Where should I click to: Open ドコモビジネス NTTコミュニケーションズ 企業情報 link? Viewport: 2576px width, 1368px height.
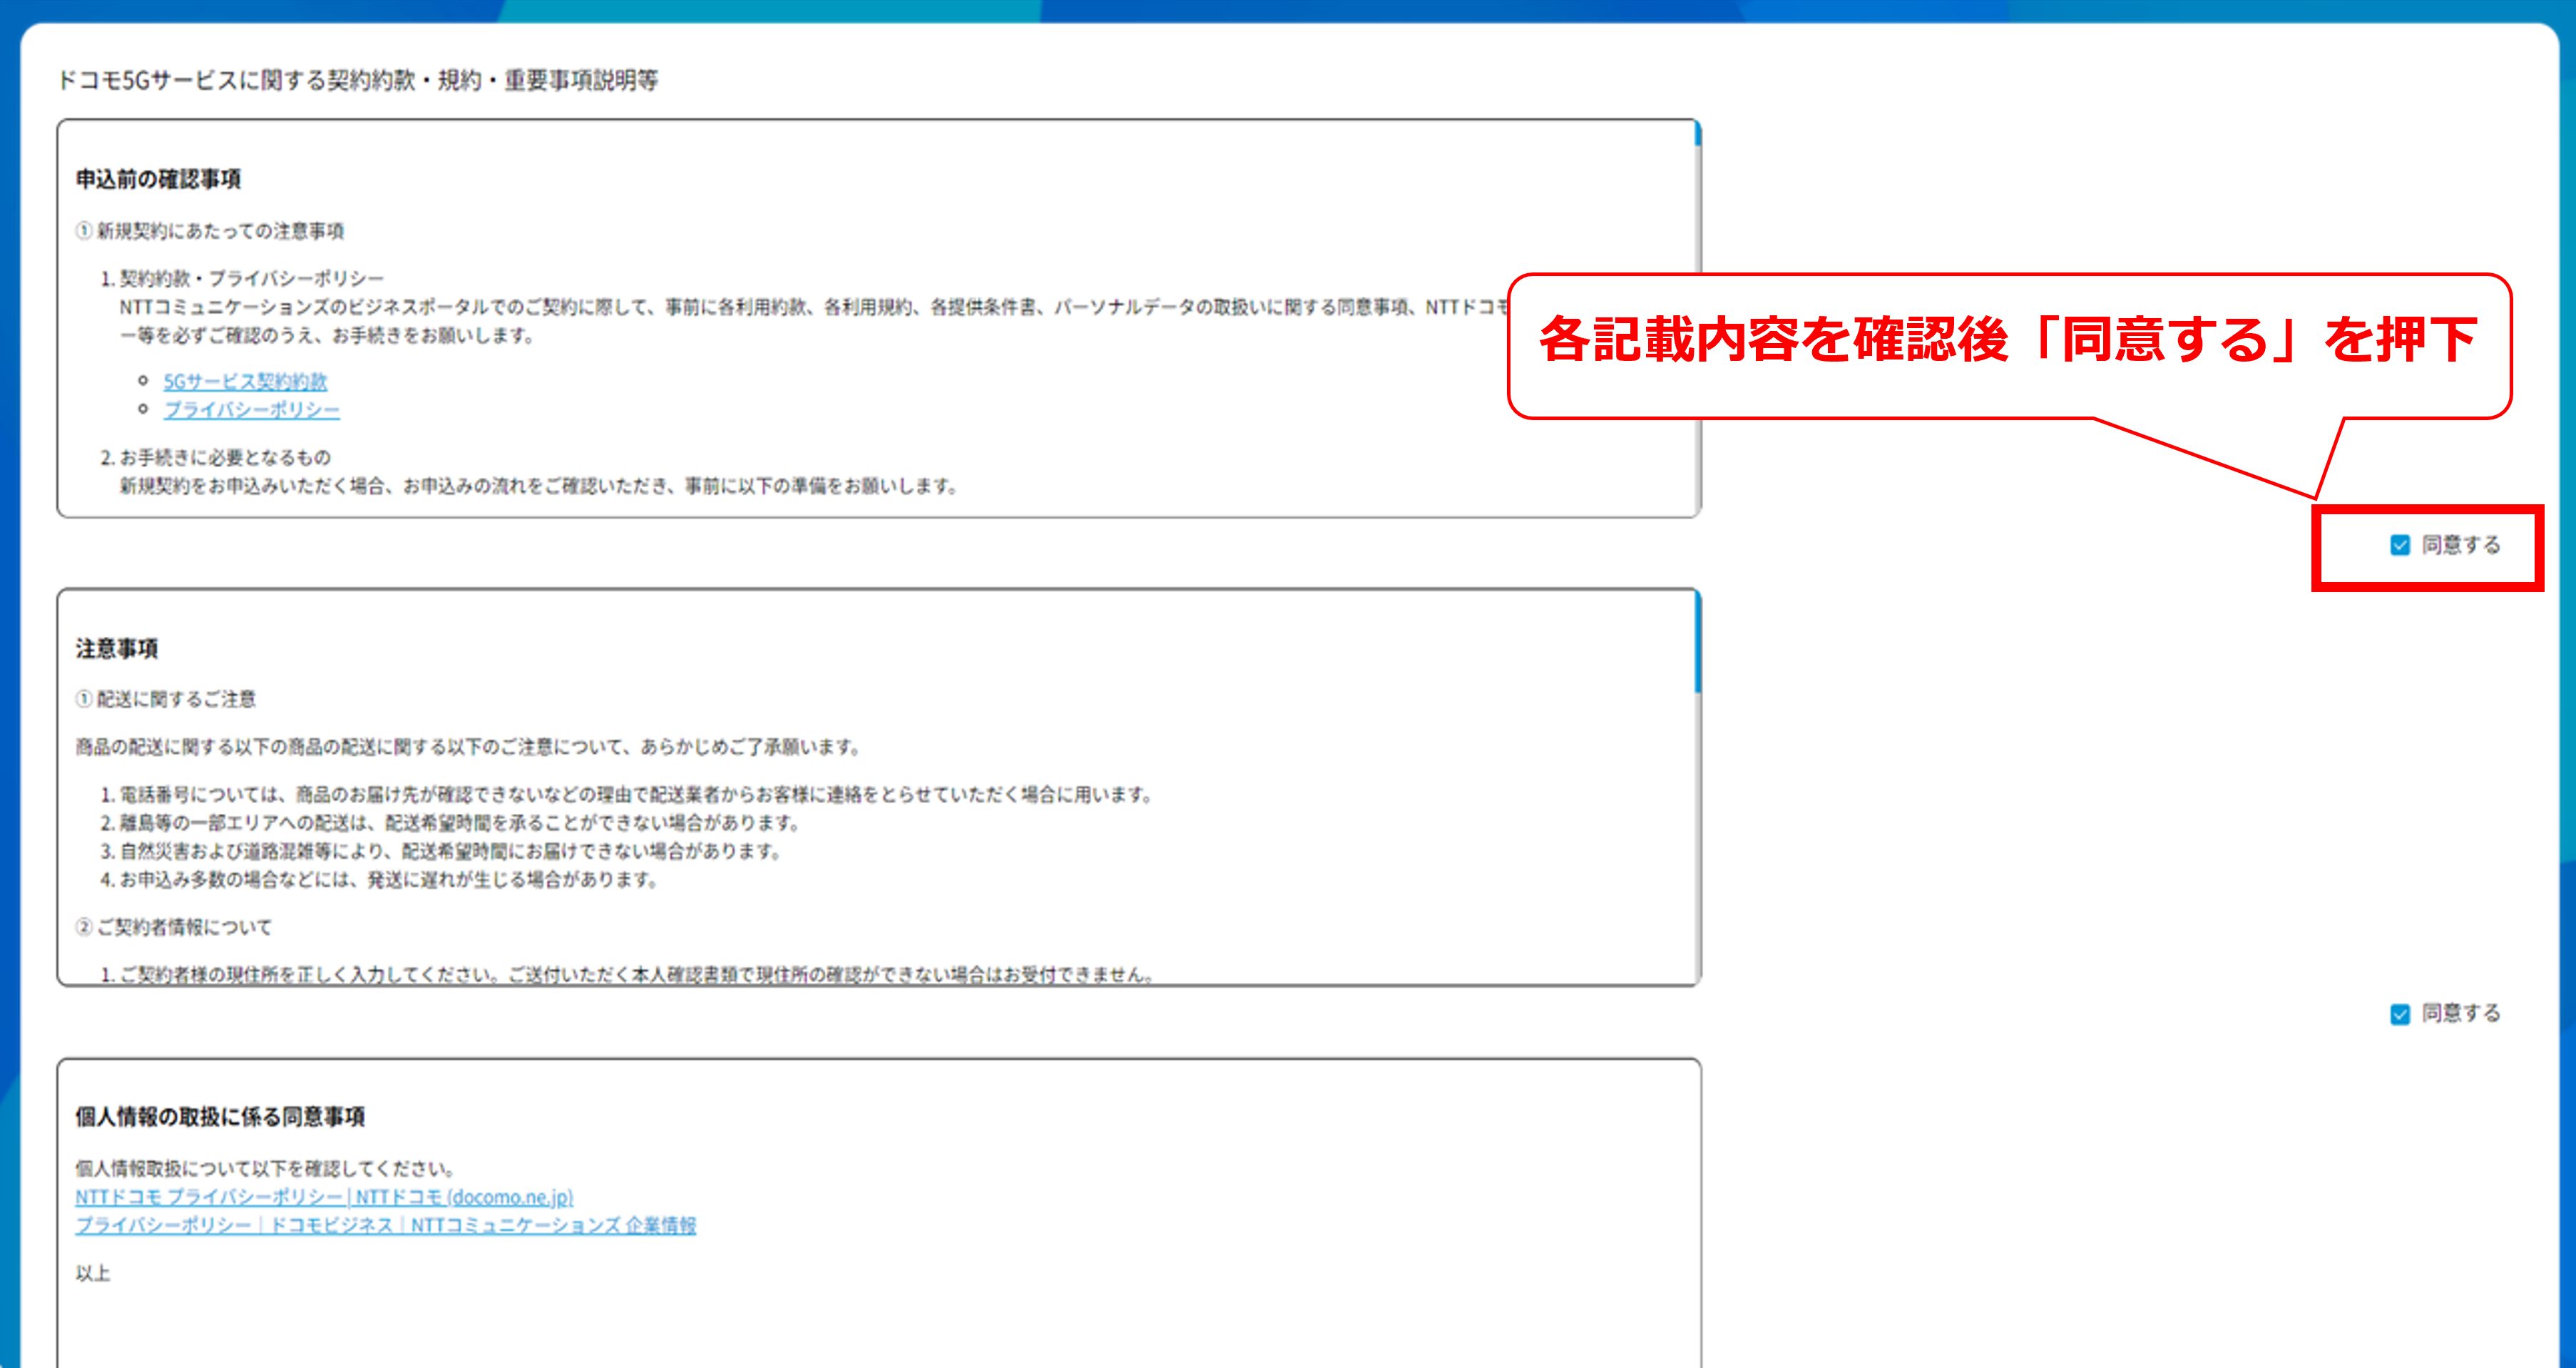coord(385,1225)
